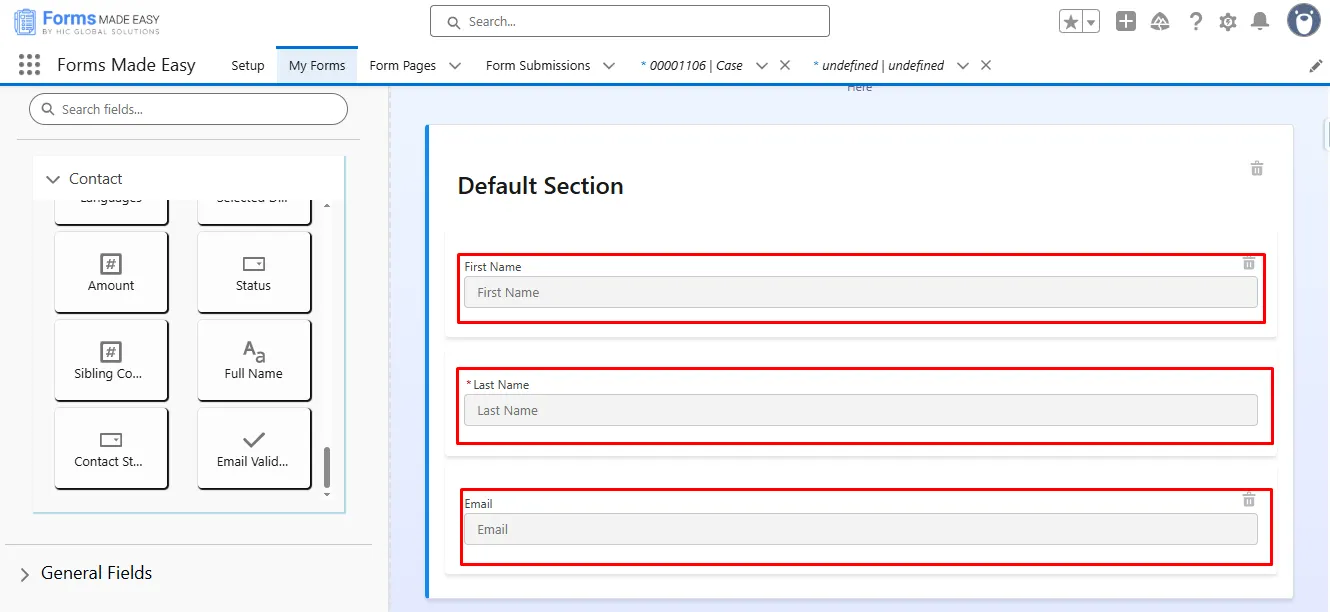Open the notifications bell
Viewport: 1330px width, 612px height.
click(1260, 22)
